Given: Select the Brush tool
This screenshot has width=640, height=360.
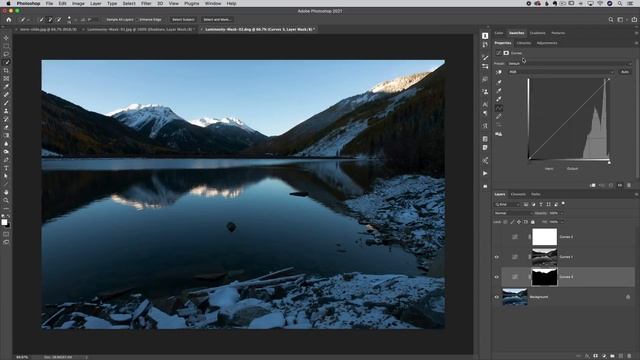Looking at the screenshot, I should (6, 103).
